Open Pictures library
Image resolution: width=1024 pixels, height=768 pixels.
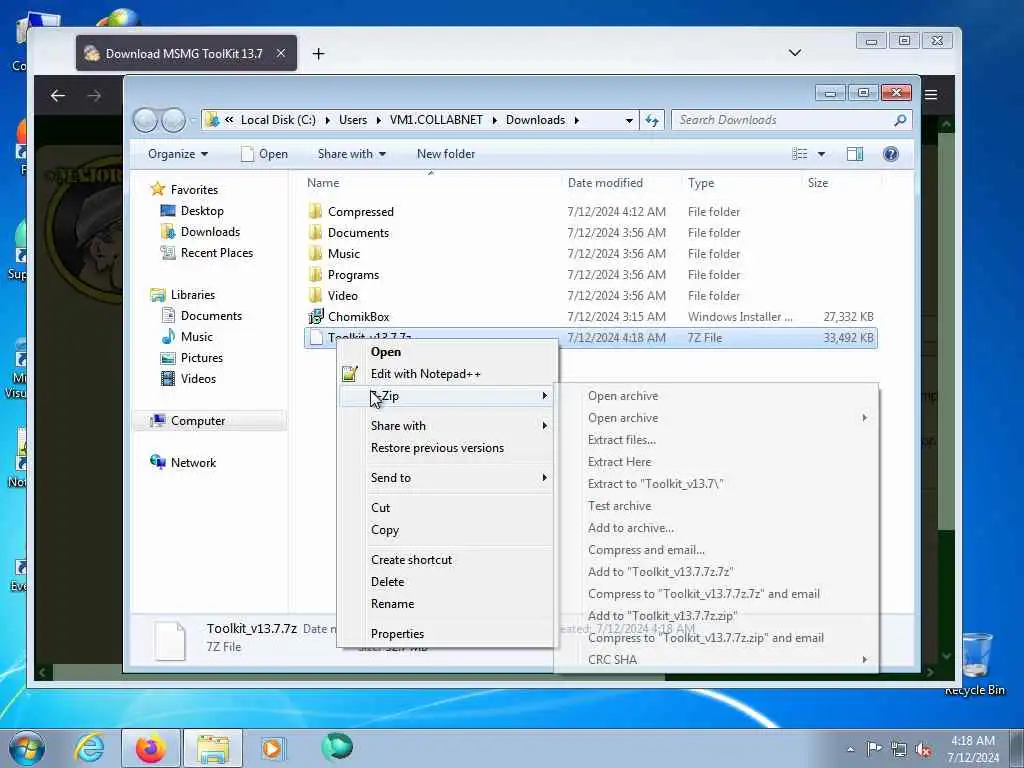(201, 358)
